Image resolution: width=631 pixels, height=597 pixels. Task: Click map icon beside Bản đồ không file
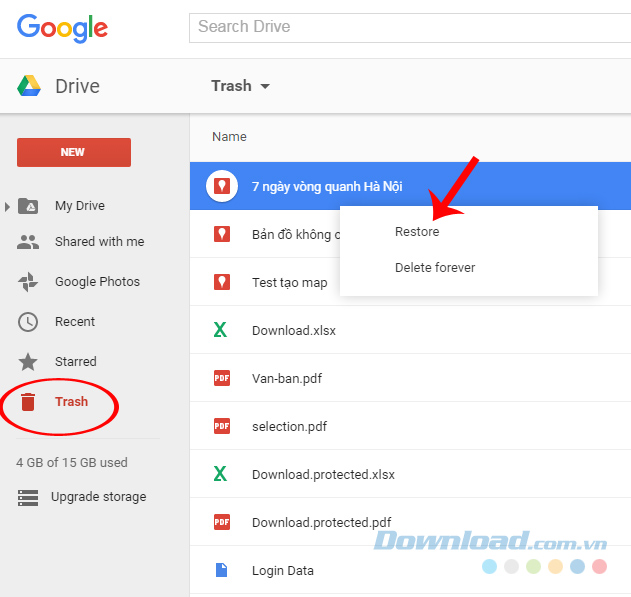(x=222, y=234)
